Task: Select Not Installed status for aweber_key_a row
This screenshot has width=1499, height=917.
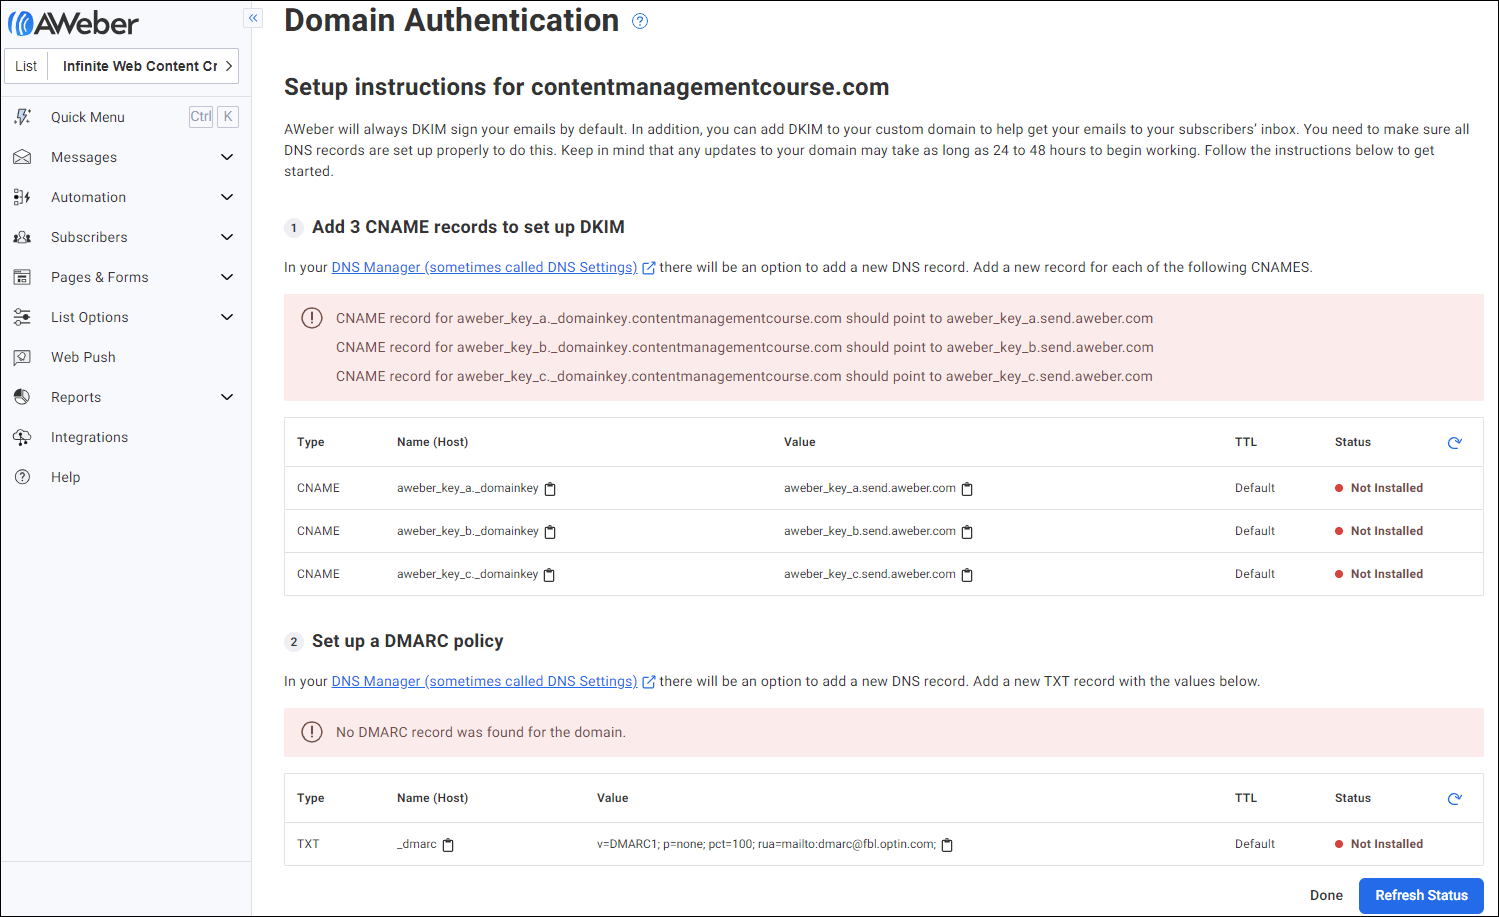Action: pos(1379,488)
